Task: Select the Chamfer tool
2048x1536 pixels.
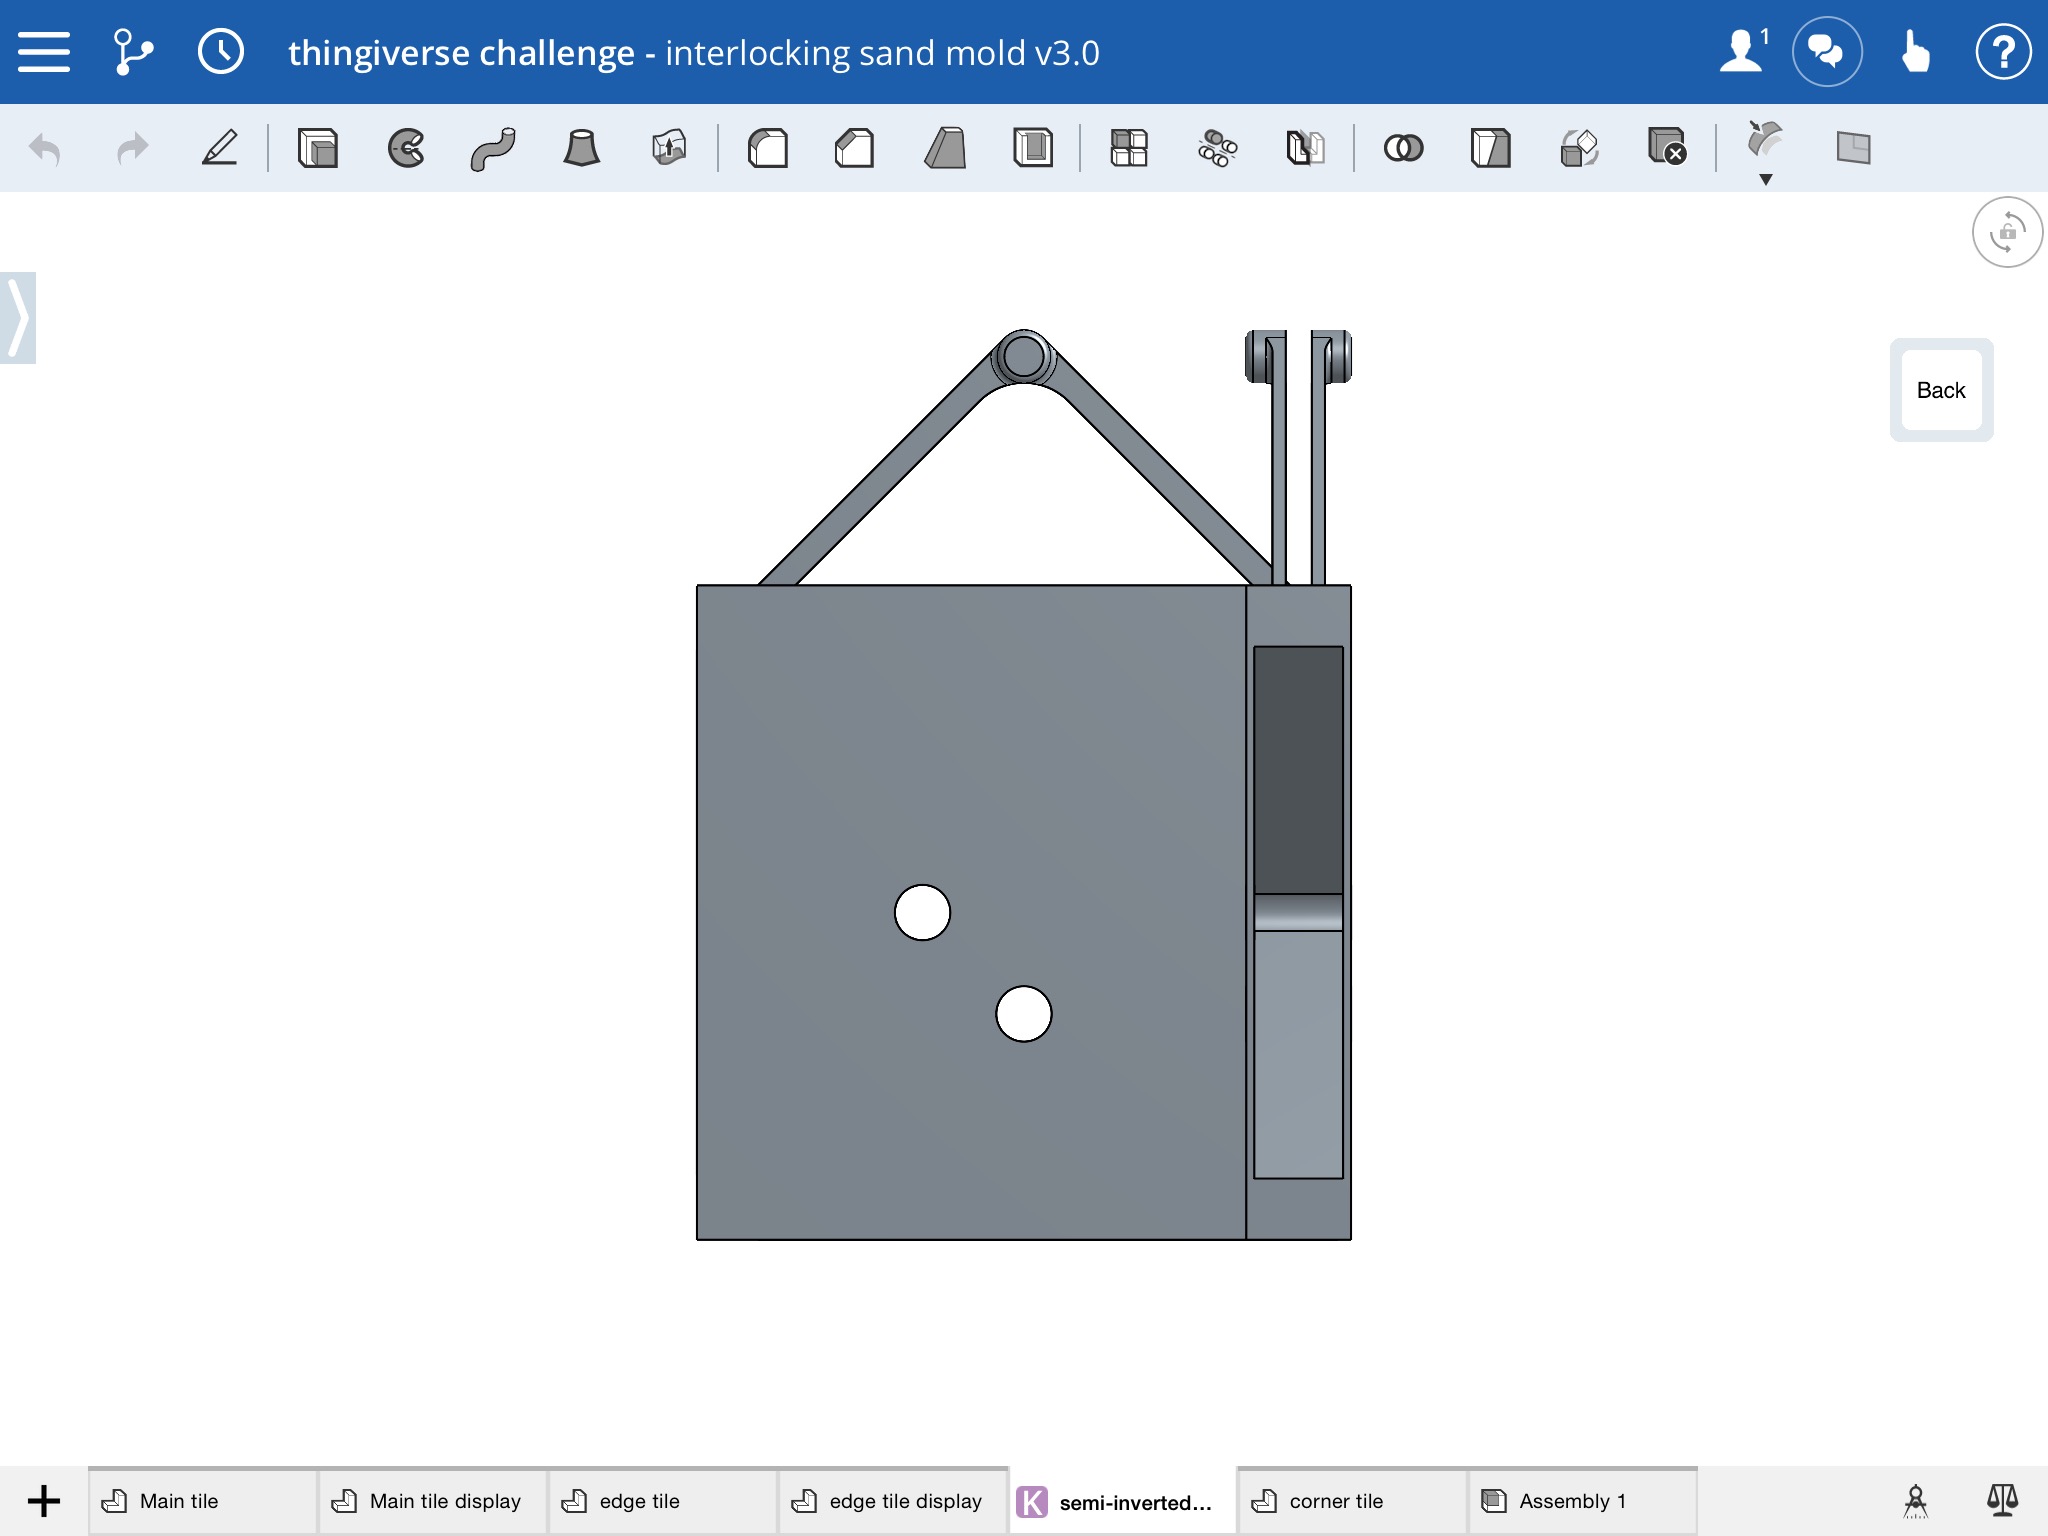Action: click(x=855, y=148)
